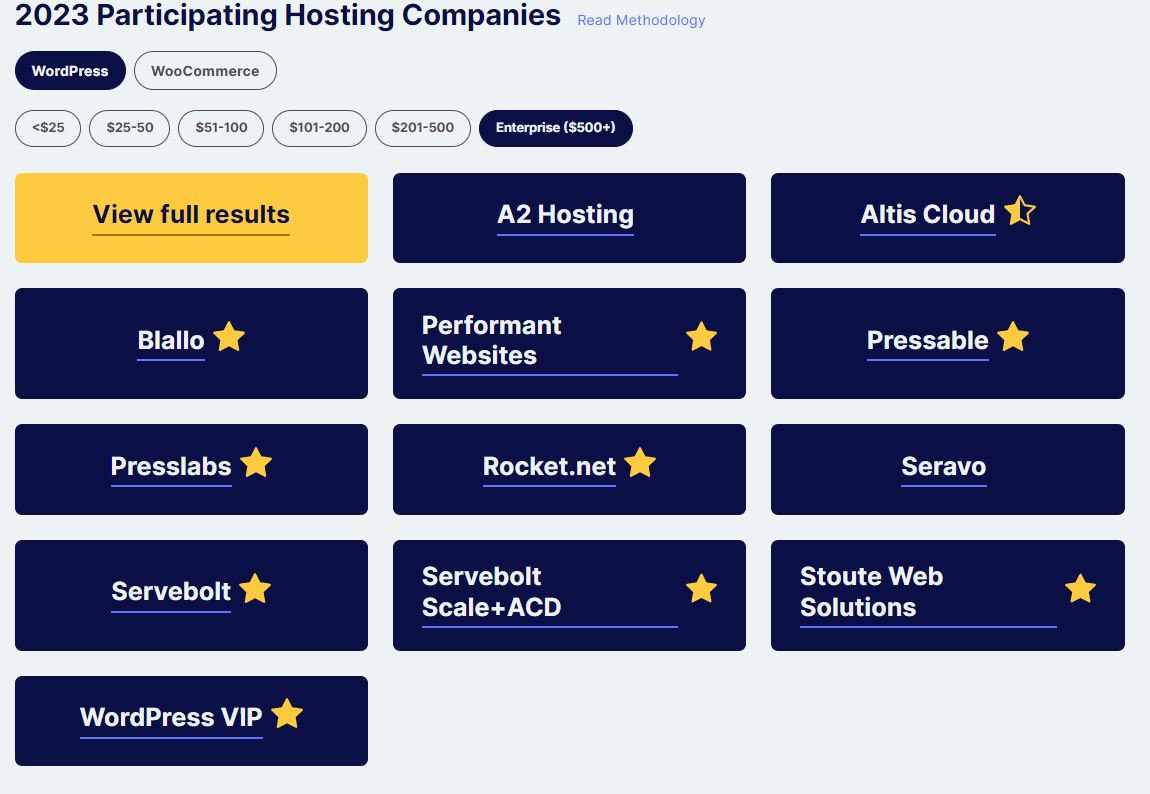Open the Performant Websites link

550,342
